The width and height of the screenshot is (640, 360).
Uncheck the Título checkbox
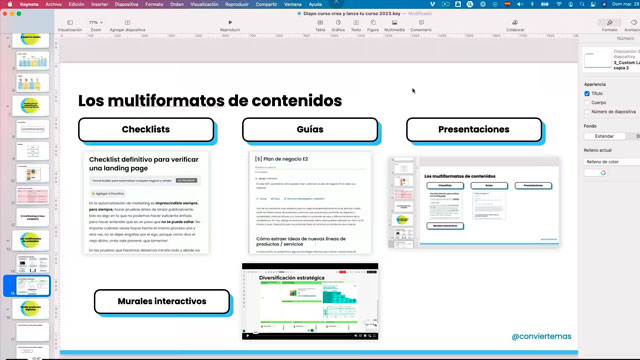point(587,93)
